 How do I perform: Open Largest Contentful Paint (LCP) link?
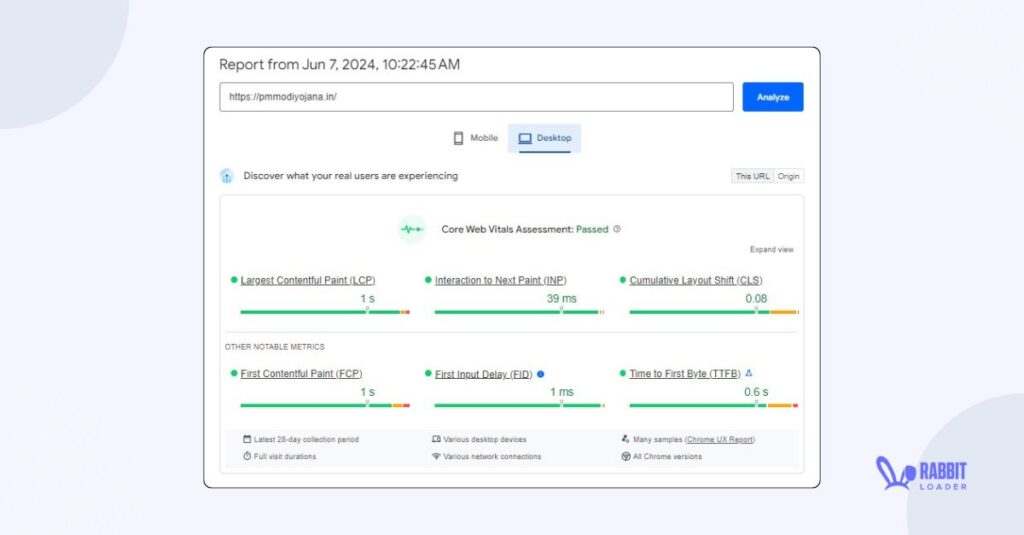(308, 280)
